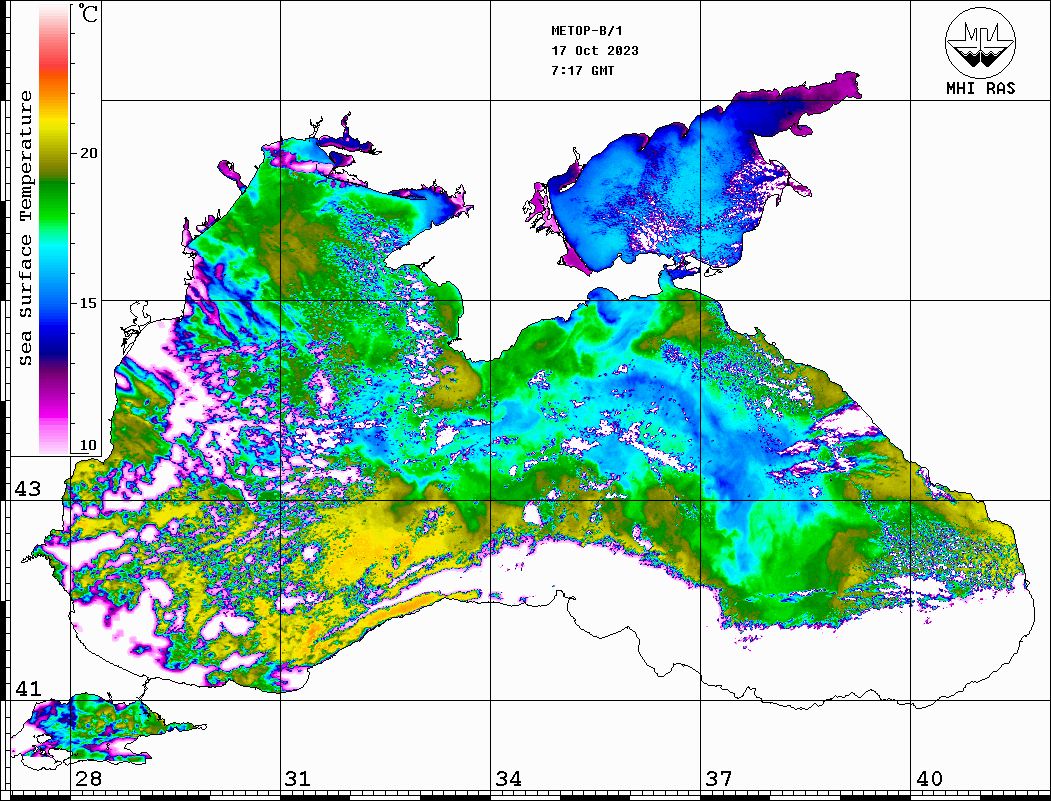1051x801 pixels.
Task: Click longitude label '37'
Action: [719, 779]
